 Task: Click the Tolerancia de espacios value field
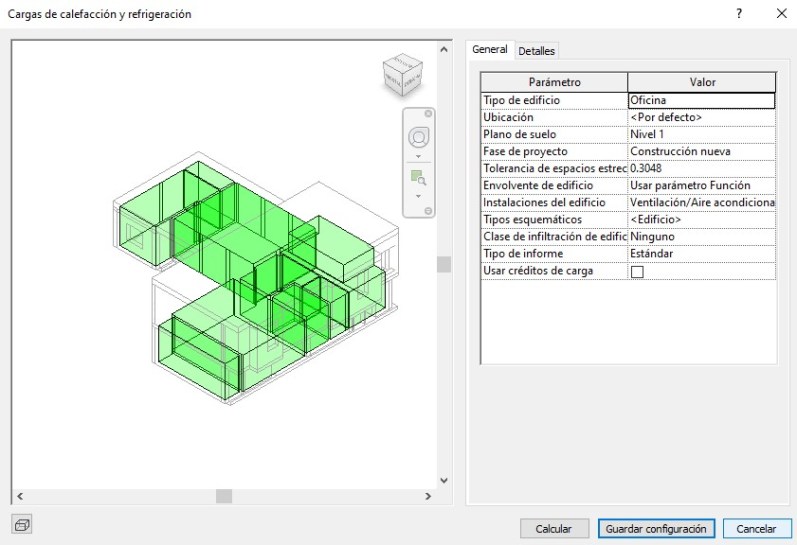tap(701, 168)
